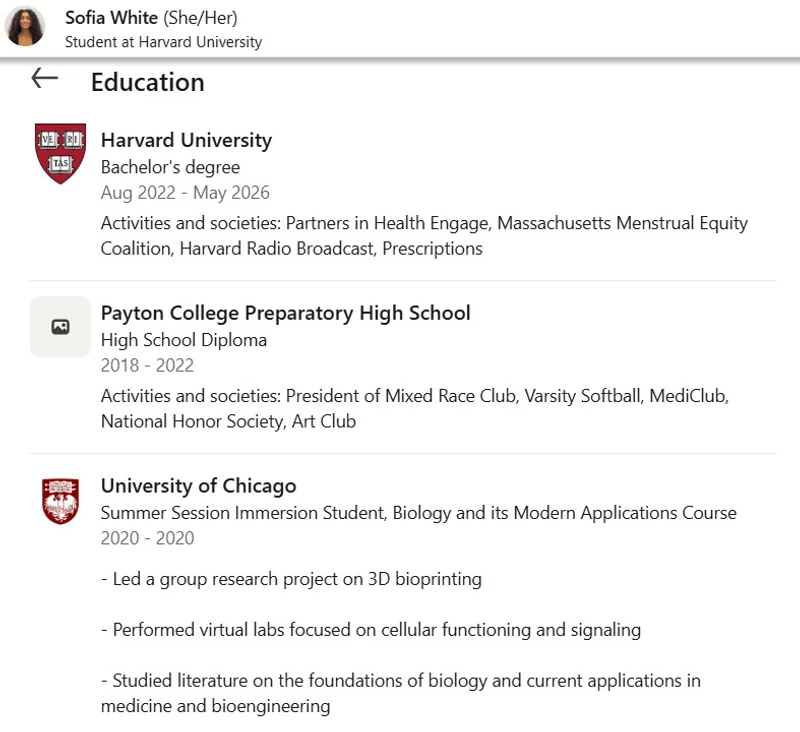Click the Payton College Prep placeholder logo
The height and width of the screenshot is (732, 800).
pos(60,326)
